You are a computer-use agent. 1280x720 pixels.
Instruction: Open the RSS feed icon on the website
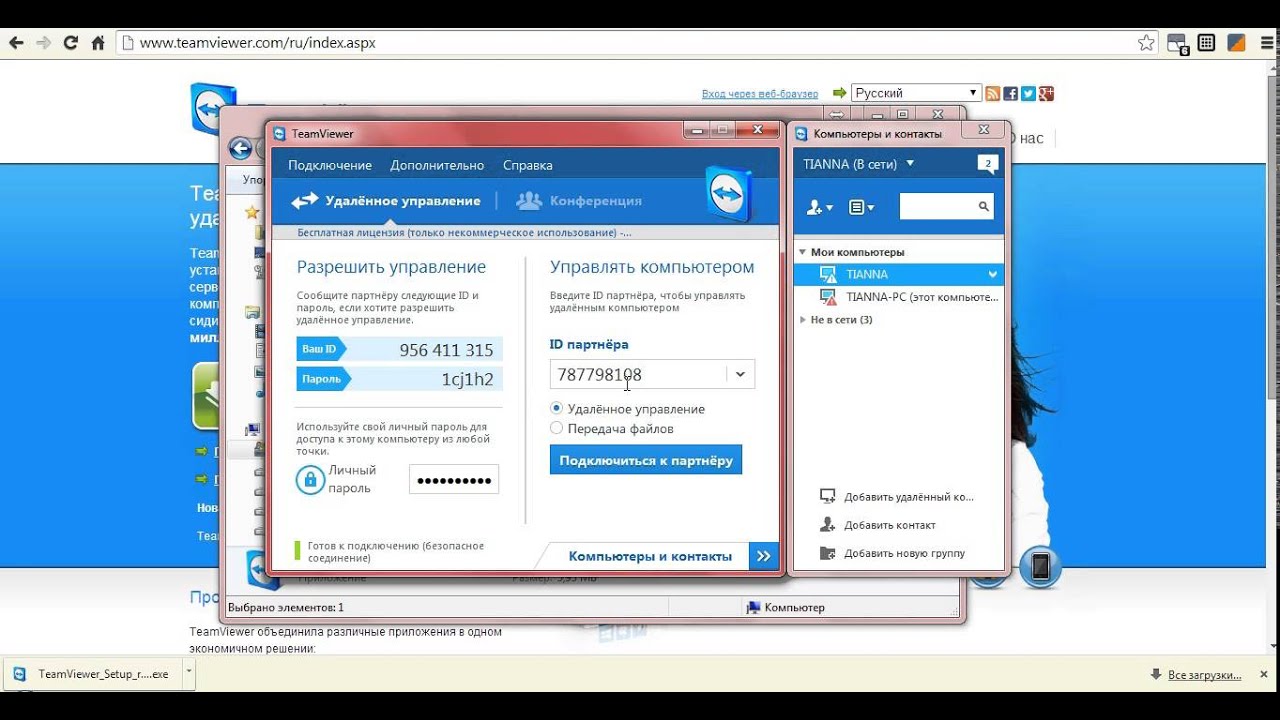point(993,93)
